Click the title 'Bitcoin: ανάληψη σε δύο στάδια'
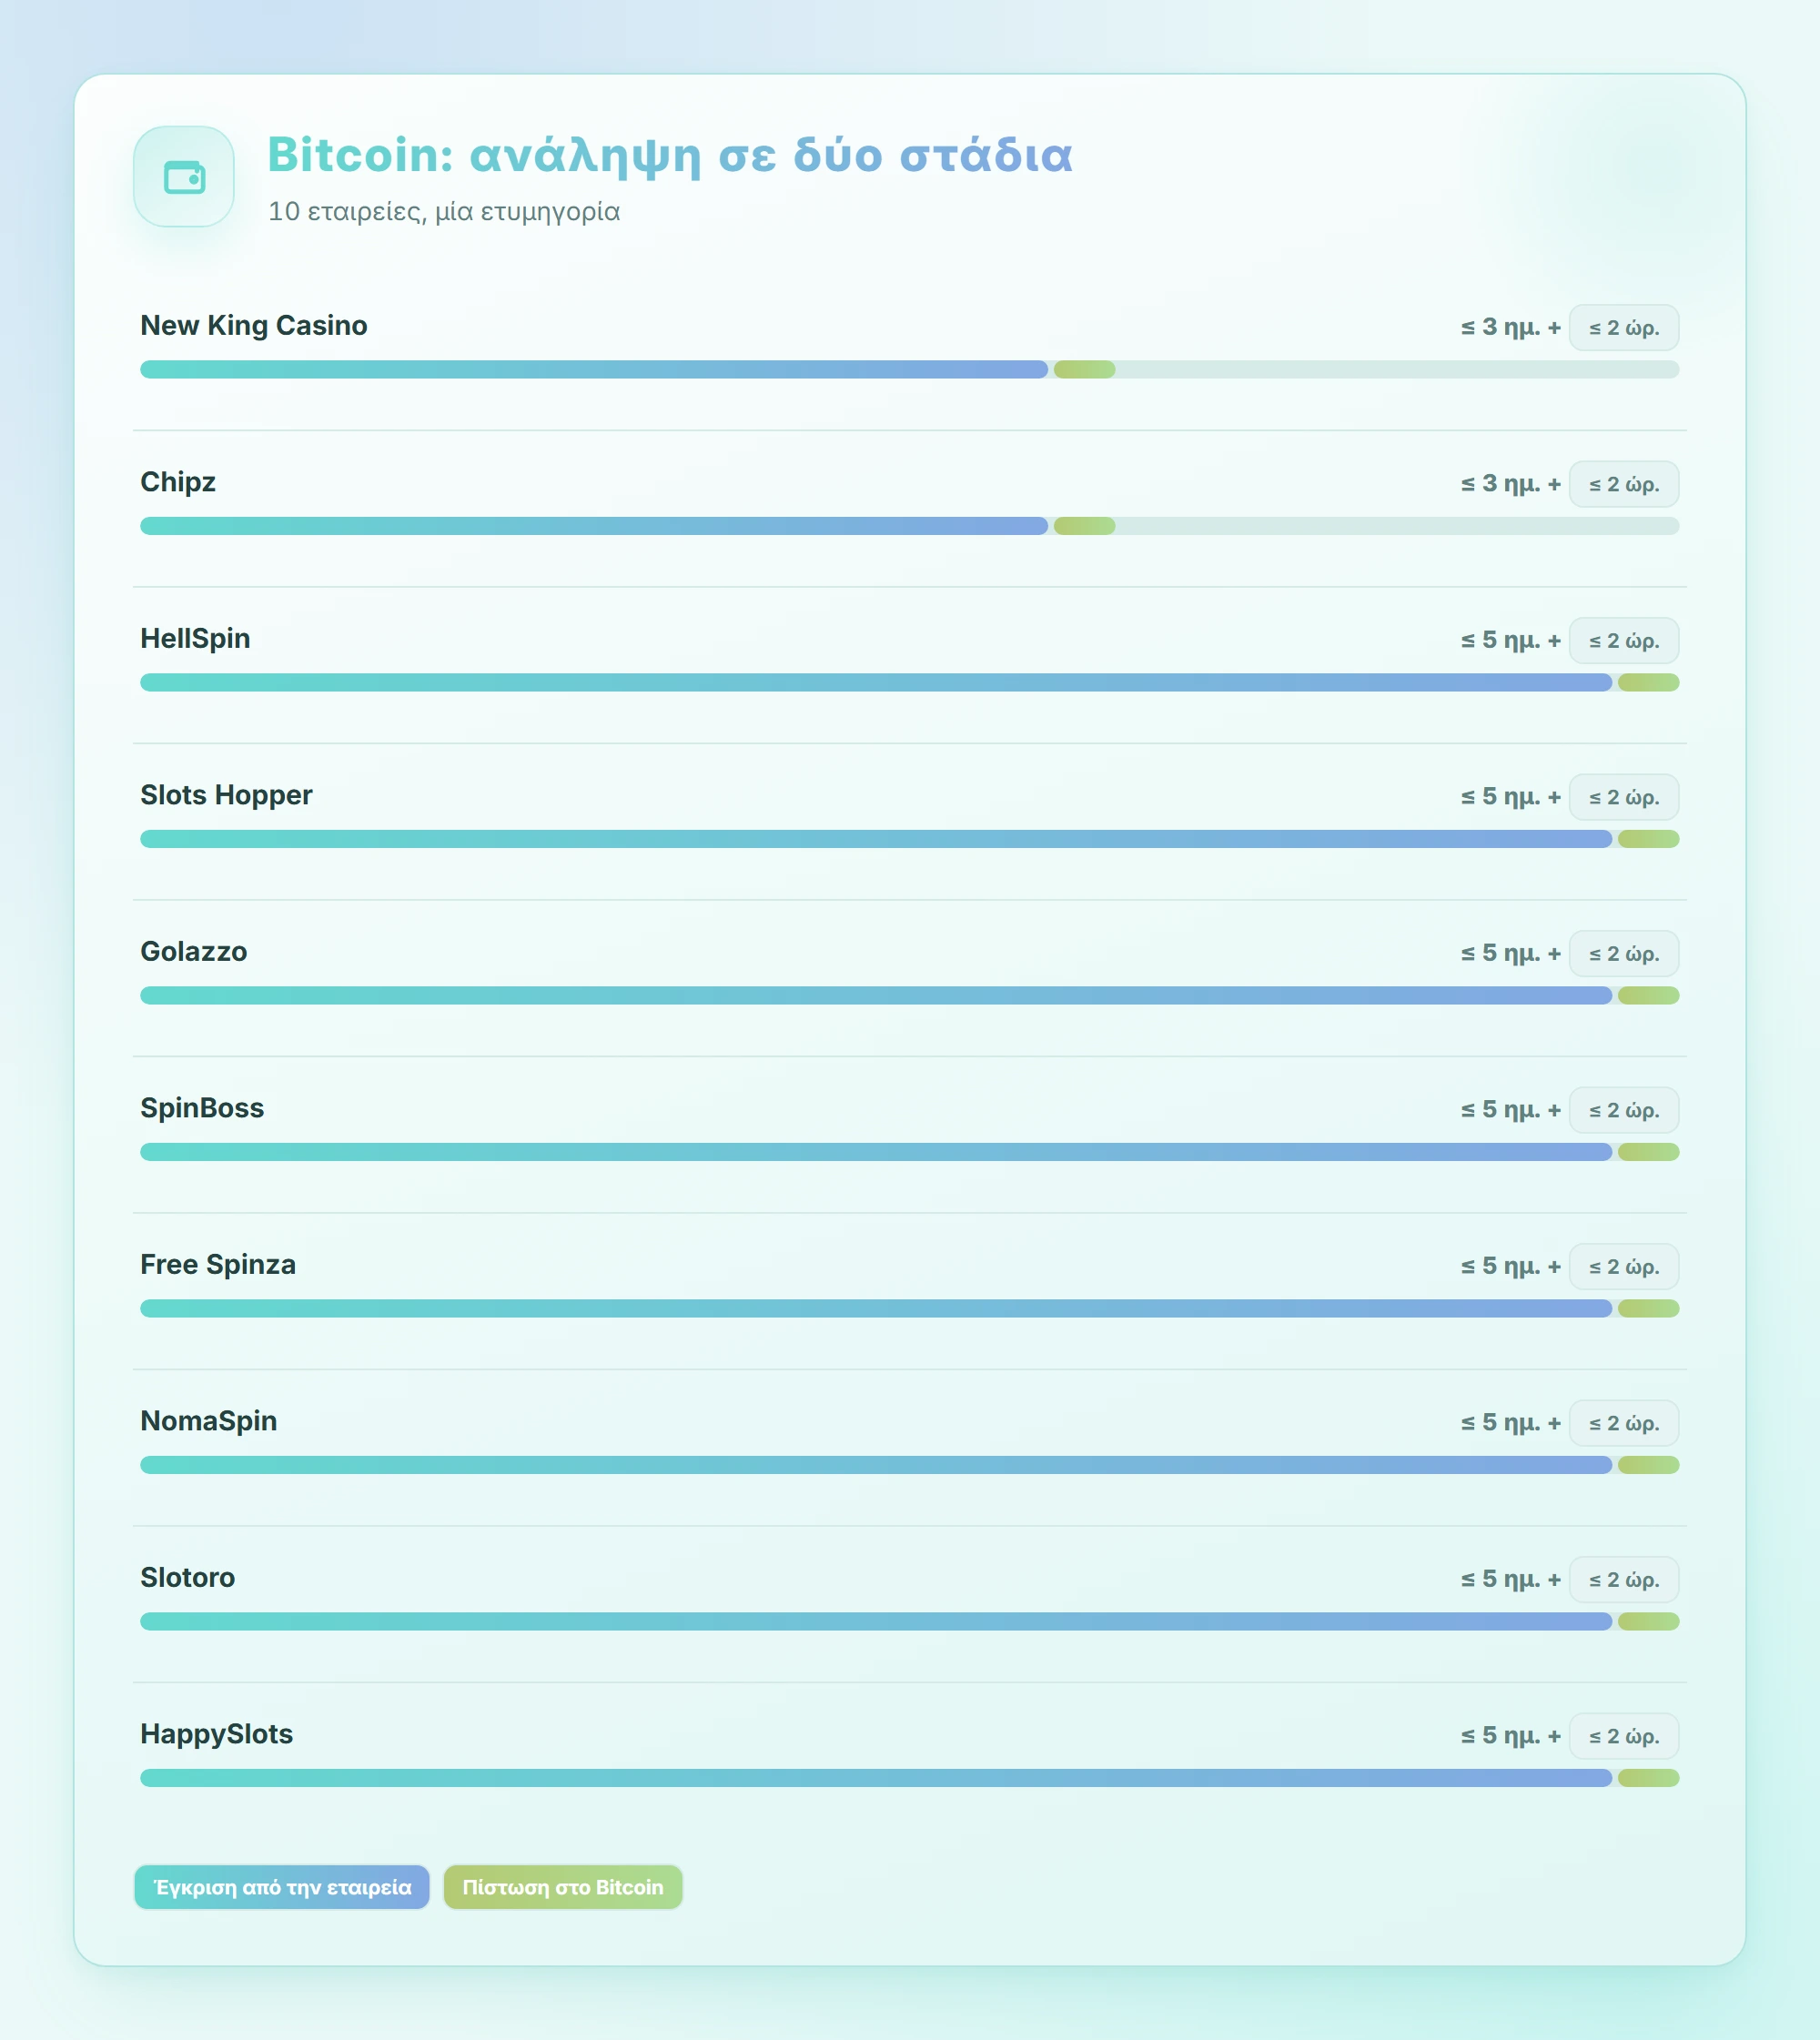The width and height of the screenshot is (1820, 2040). click(x=670, y=155)
